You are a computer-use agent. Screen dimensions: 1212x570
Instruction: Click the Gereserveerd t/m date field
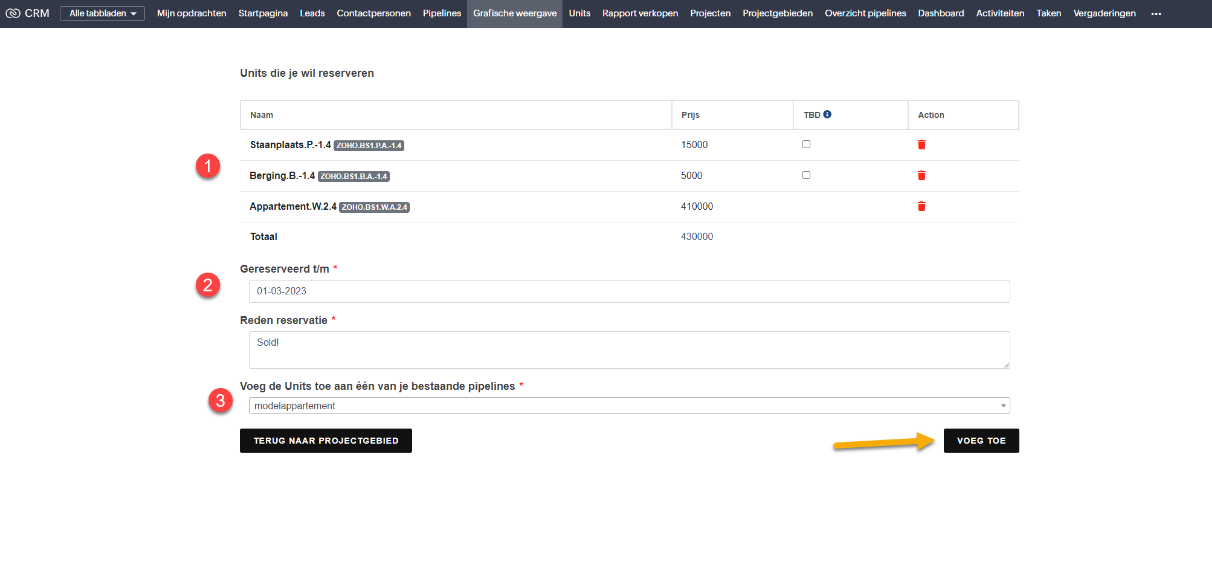pyautogui.click(x=628, y=291)
